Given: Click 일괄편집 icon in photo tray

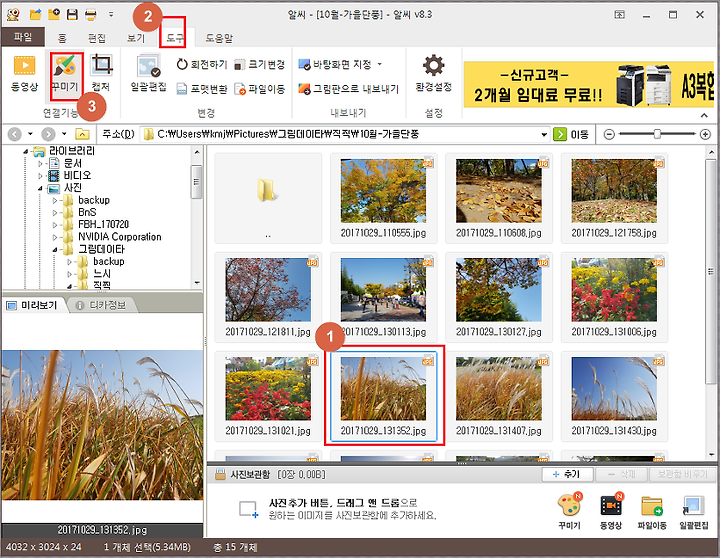Looking at the screenshot, I should coord(693,511).
